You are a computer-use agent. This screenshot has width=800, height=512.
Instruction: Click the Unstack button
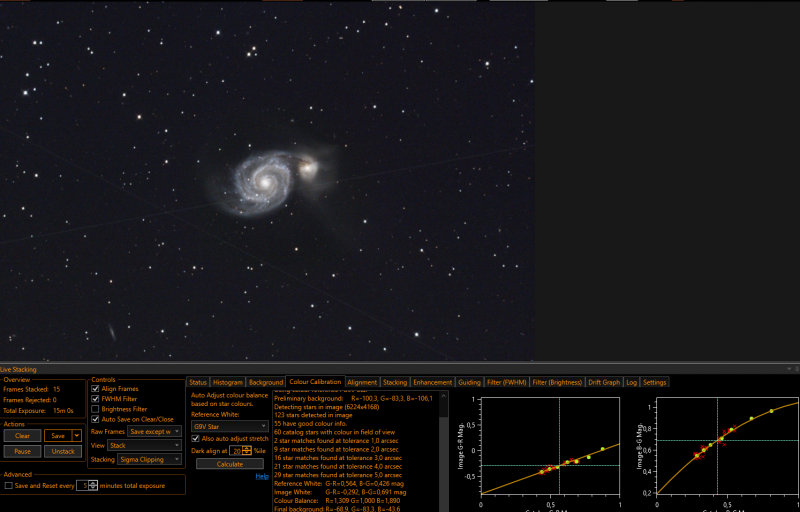click(x=63, y=451)
